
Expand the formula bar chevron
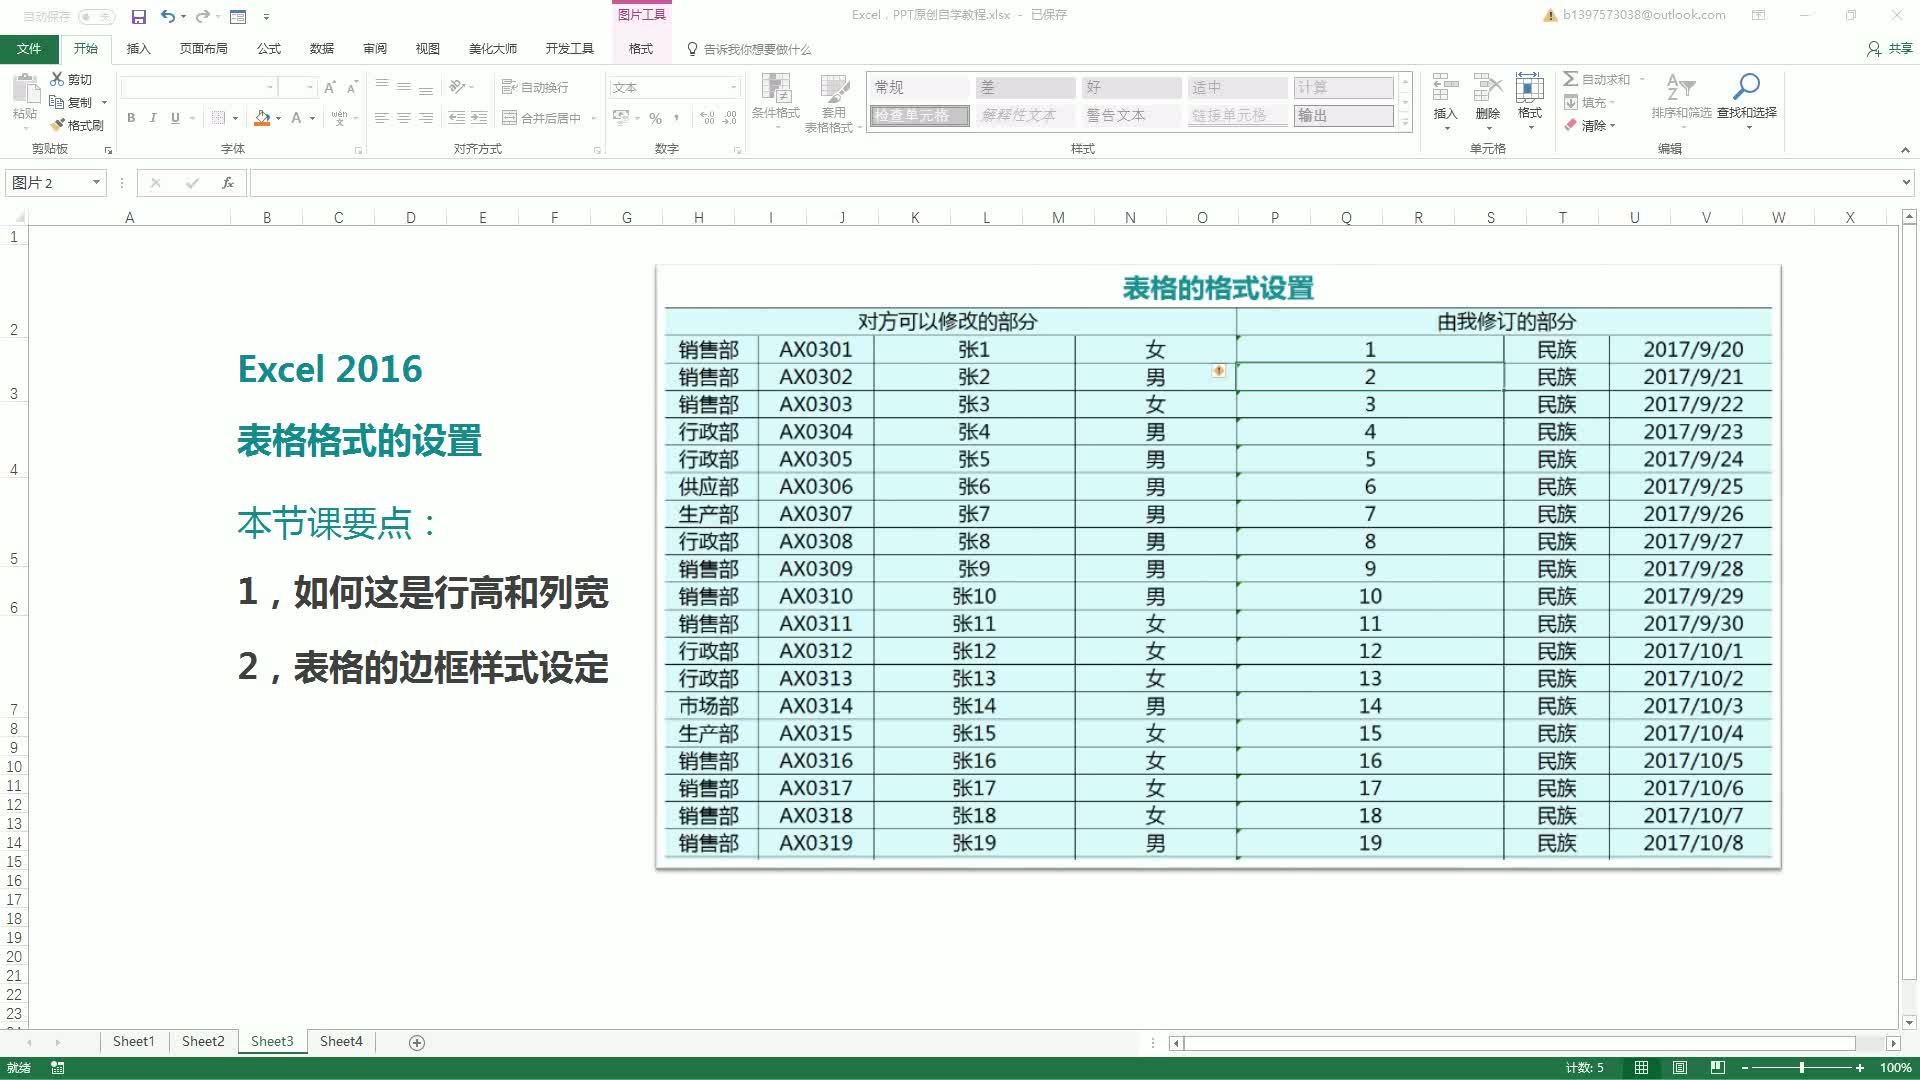[x=1906, y=182]
